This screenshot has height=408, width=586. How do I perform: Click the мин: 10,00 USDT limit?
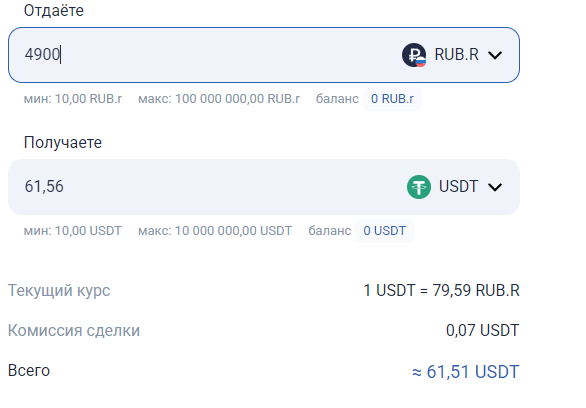point(73,231)
